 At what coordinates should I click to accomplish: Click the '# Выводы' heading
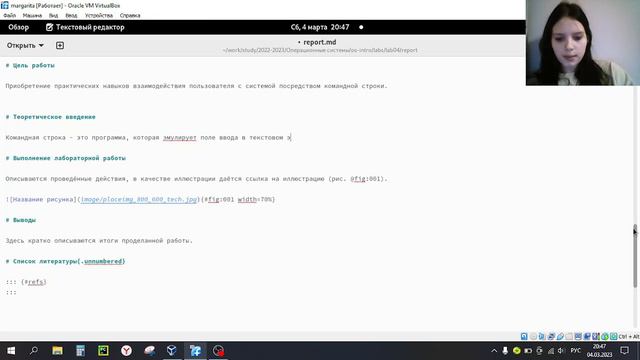tap(21, 220)
